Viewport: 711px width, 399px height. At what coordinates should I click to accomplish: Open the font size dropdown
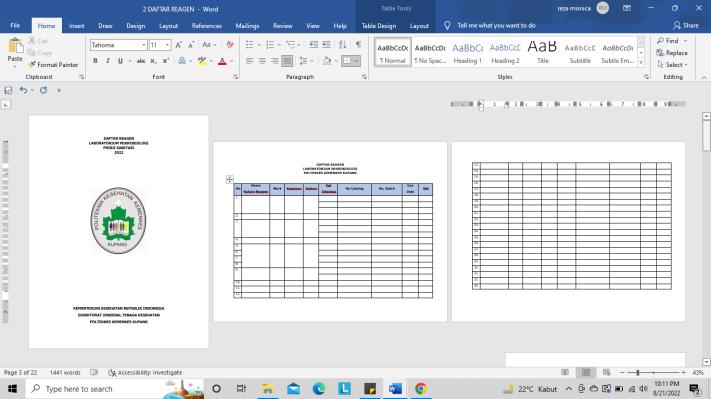[167, 45]
